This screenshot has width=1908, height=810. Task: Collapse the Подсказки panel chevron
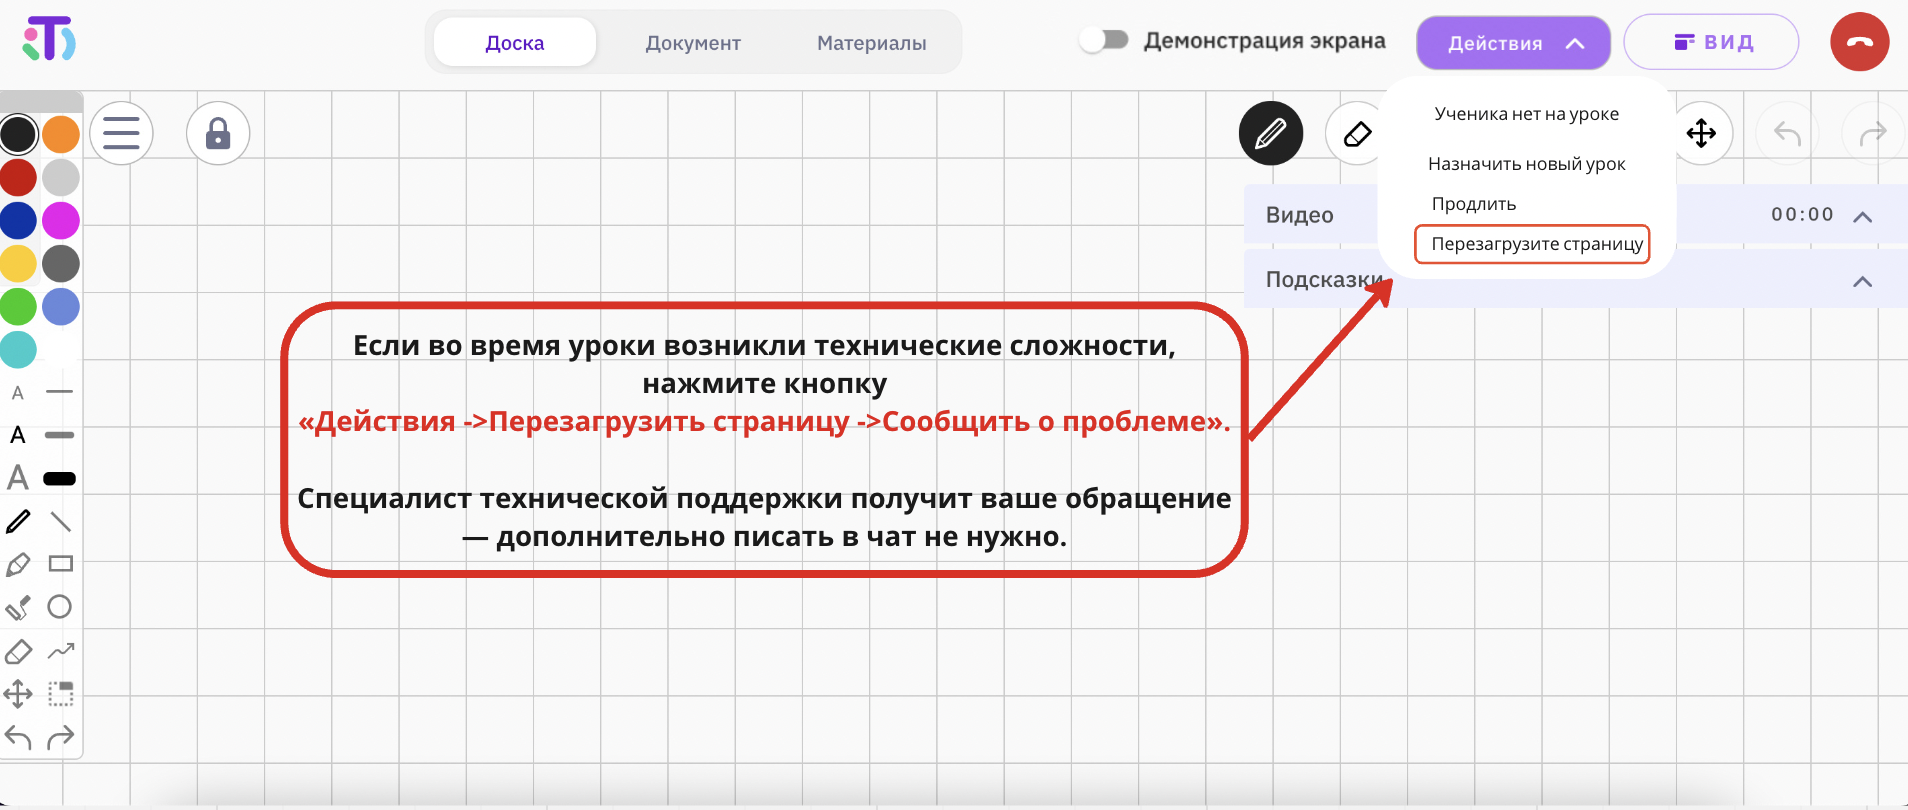point(1862,282)
